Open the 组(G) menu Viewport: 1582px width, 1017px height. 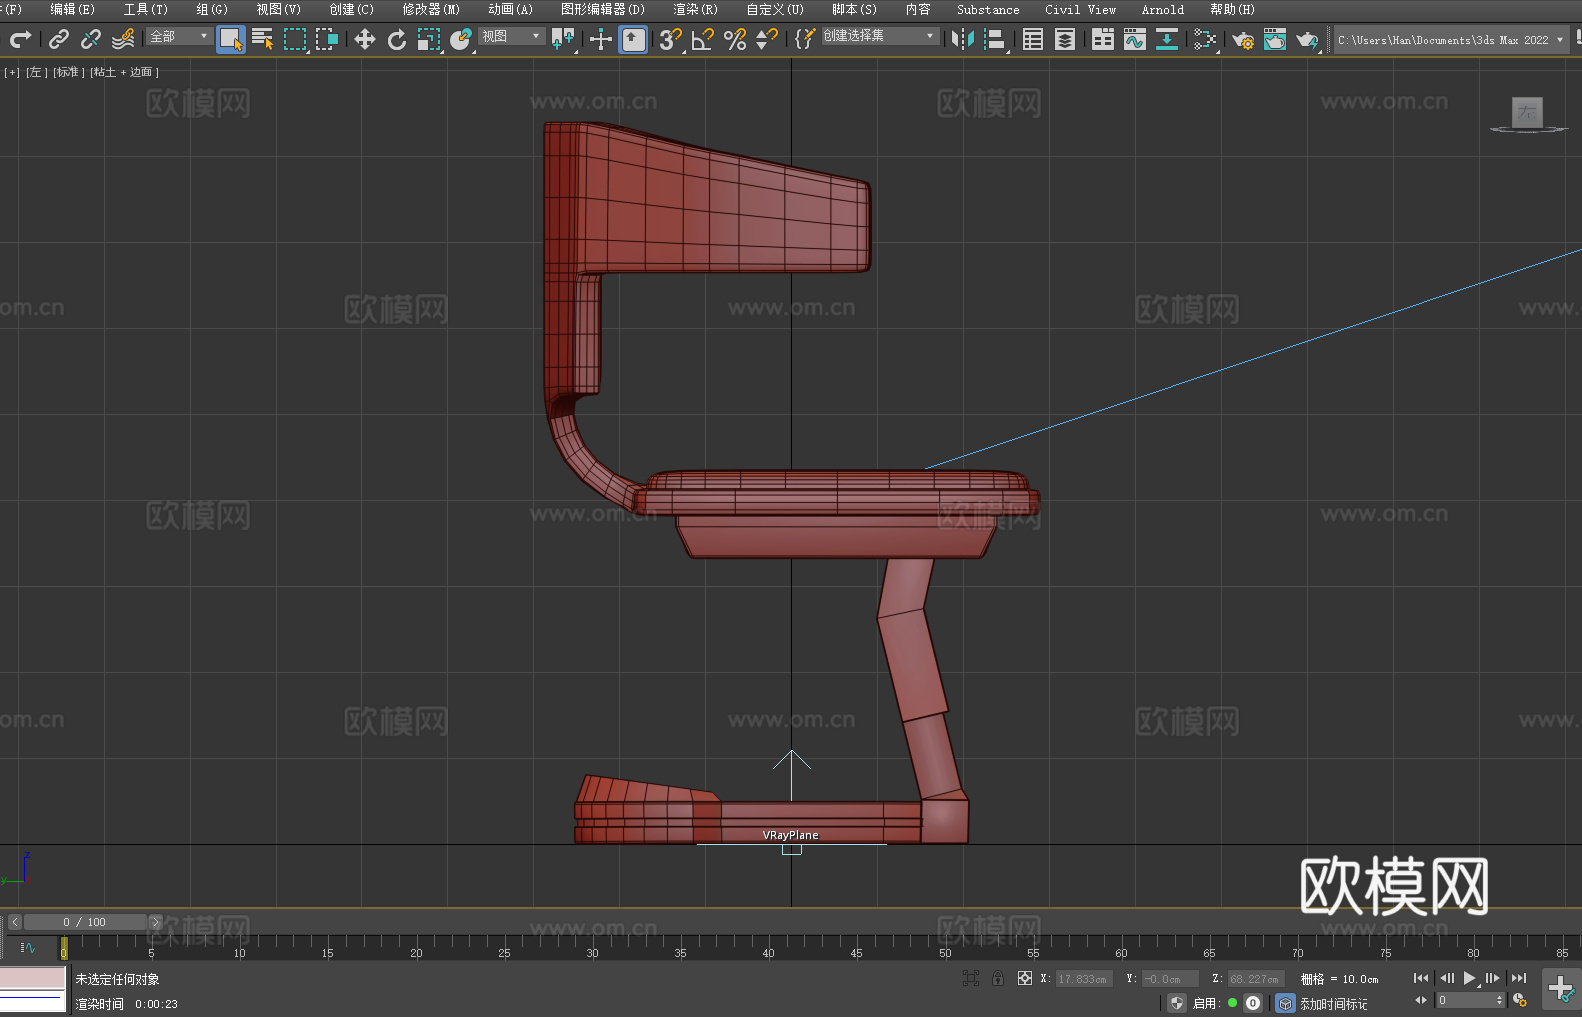[x=212, y=10]
